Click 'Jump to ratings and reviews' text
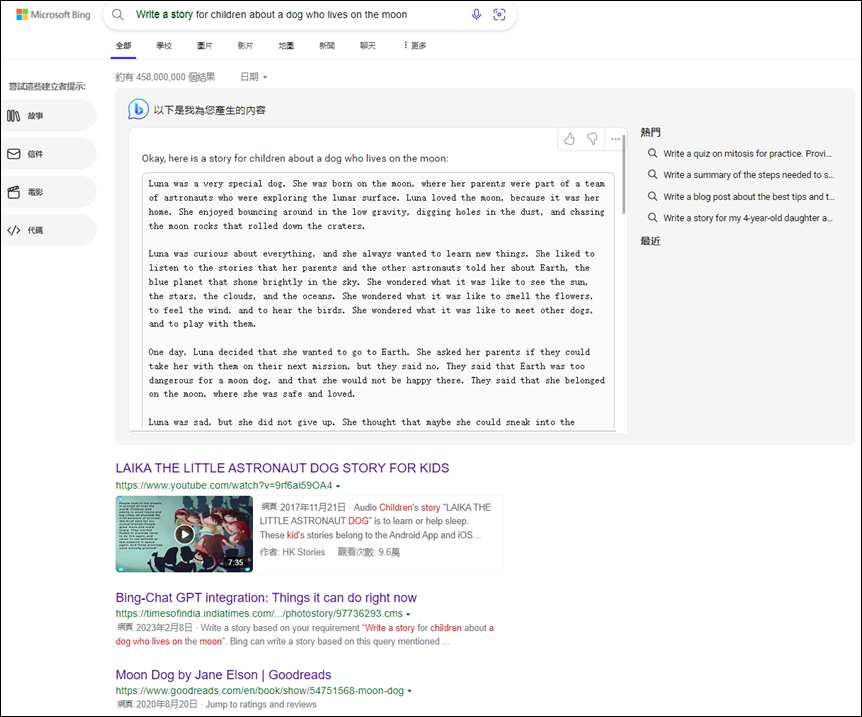 click(261, 704)
